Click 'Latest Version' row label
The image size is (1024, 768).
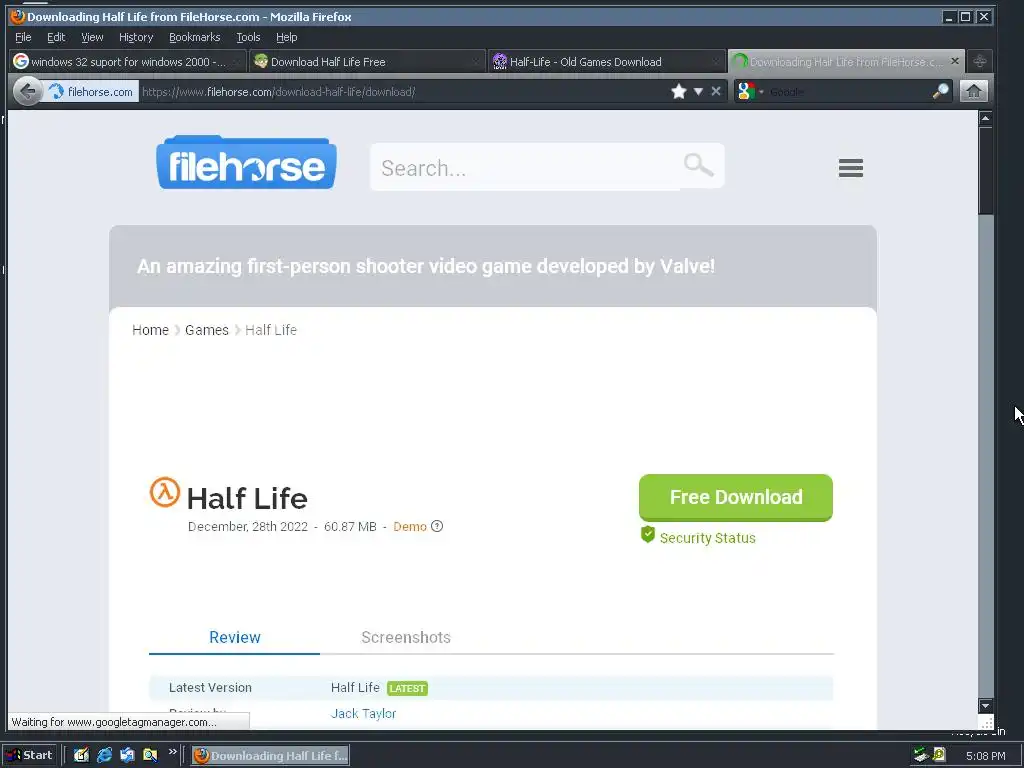coord(210,688)
